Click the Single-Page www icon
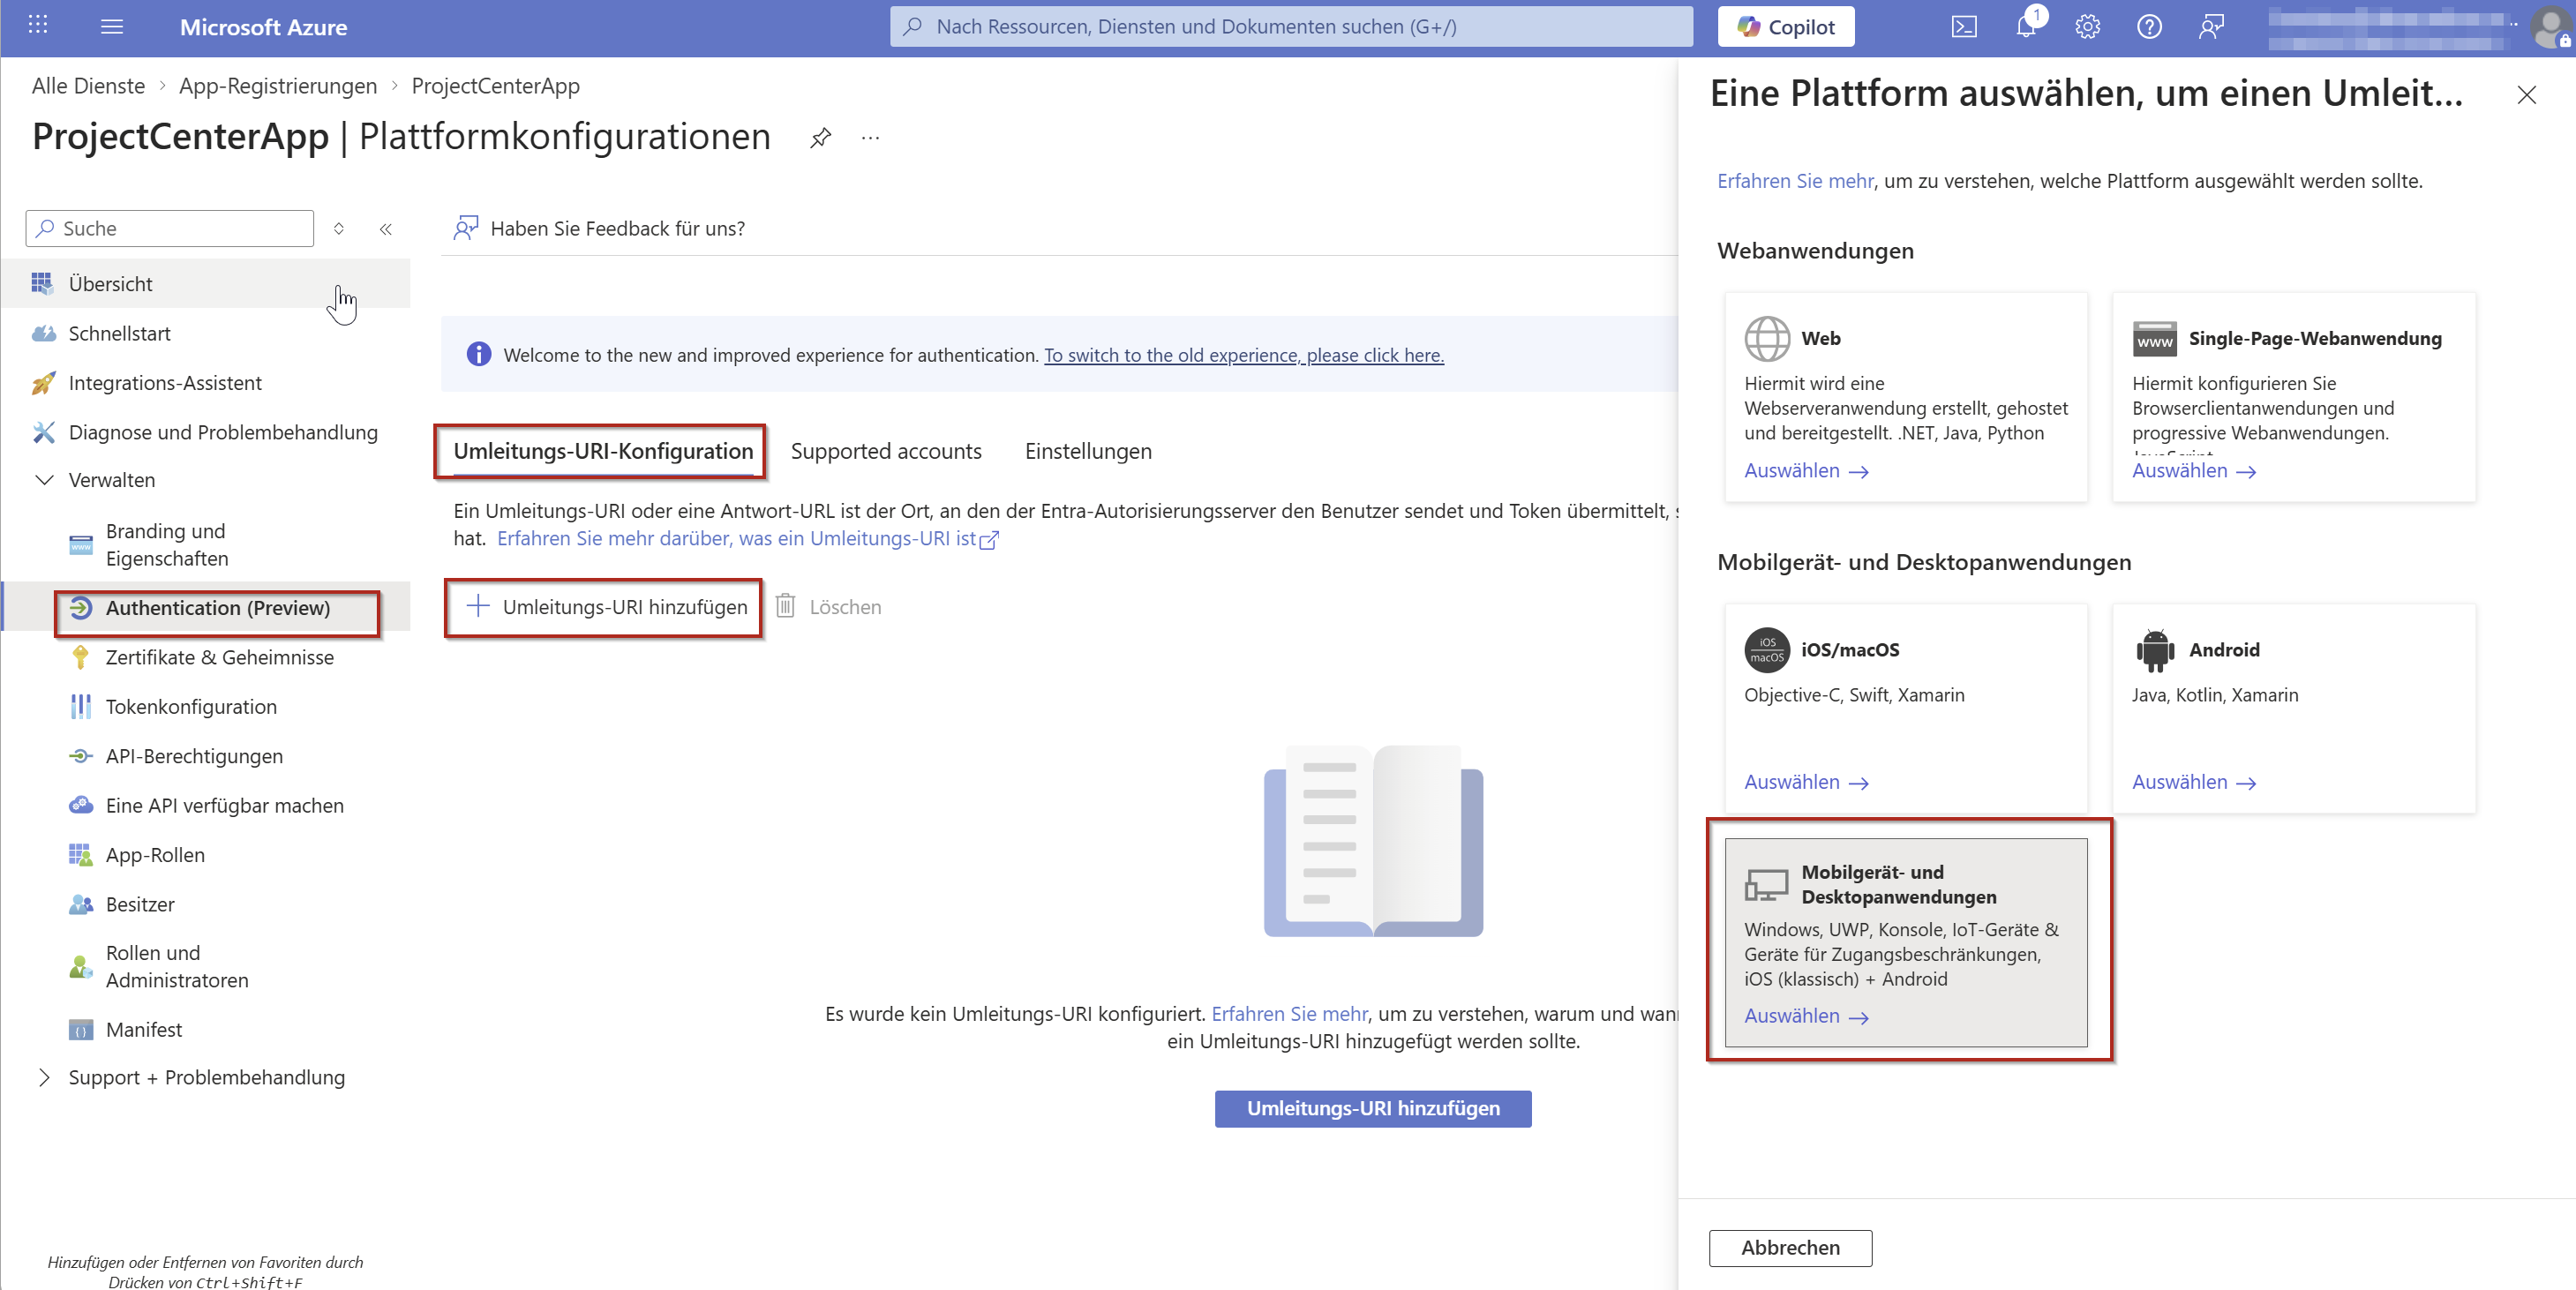 click(x=2155, y=339)
